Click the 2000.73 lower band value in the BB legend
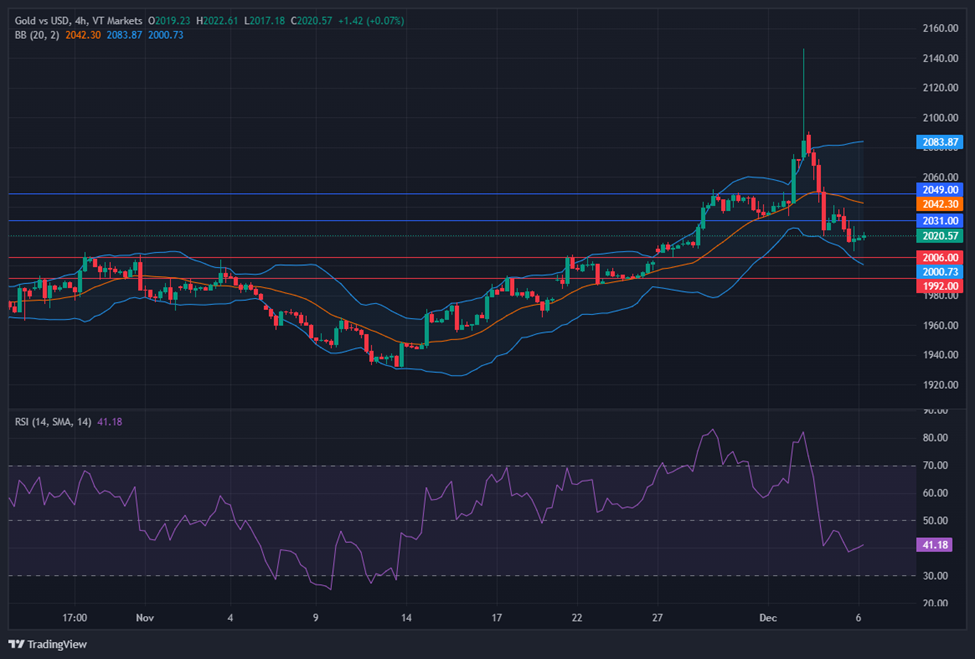The image size is (975, 659). tap(165, 35)
